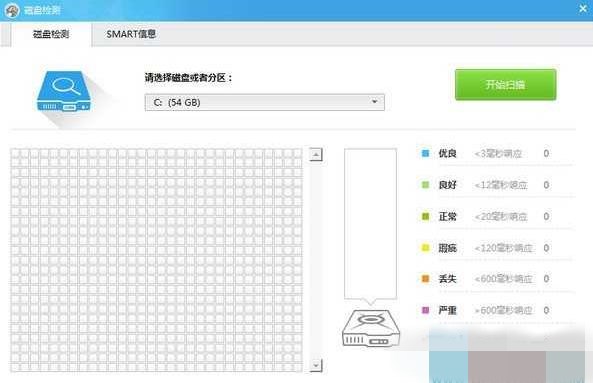Image resolution: width=593 pixels, height=383 pixels.
Task: Click the 请选择磁盘或者分区 label
Action: pyautogui.click(x=188, y=78)
